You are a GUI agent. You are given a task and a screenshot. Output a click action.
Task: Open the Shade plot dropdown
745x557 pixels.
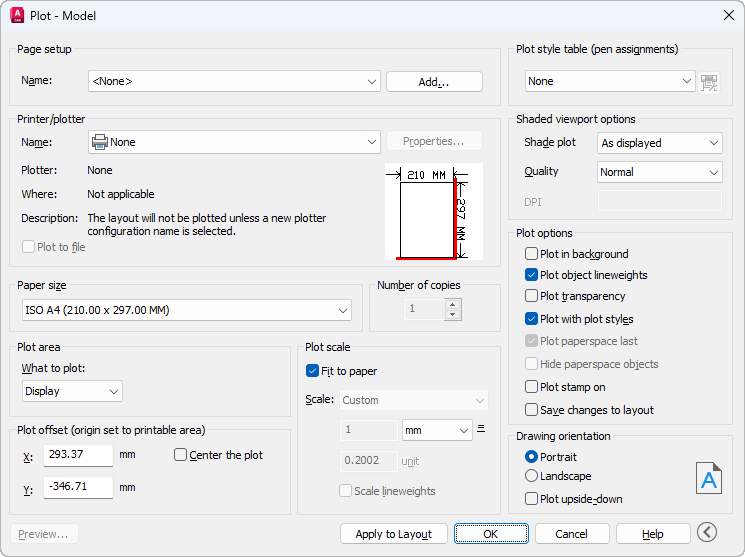(x=659, y=143)
